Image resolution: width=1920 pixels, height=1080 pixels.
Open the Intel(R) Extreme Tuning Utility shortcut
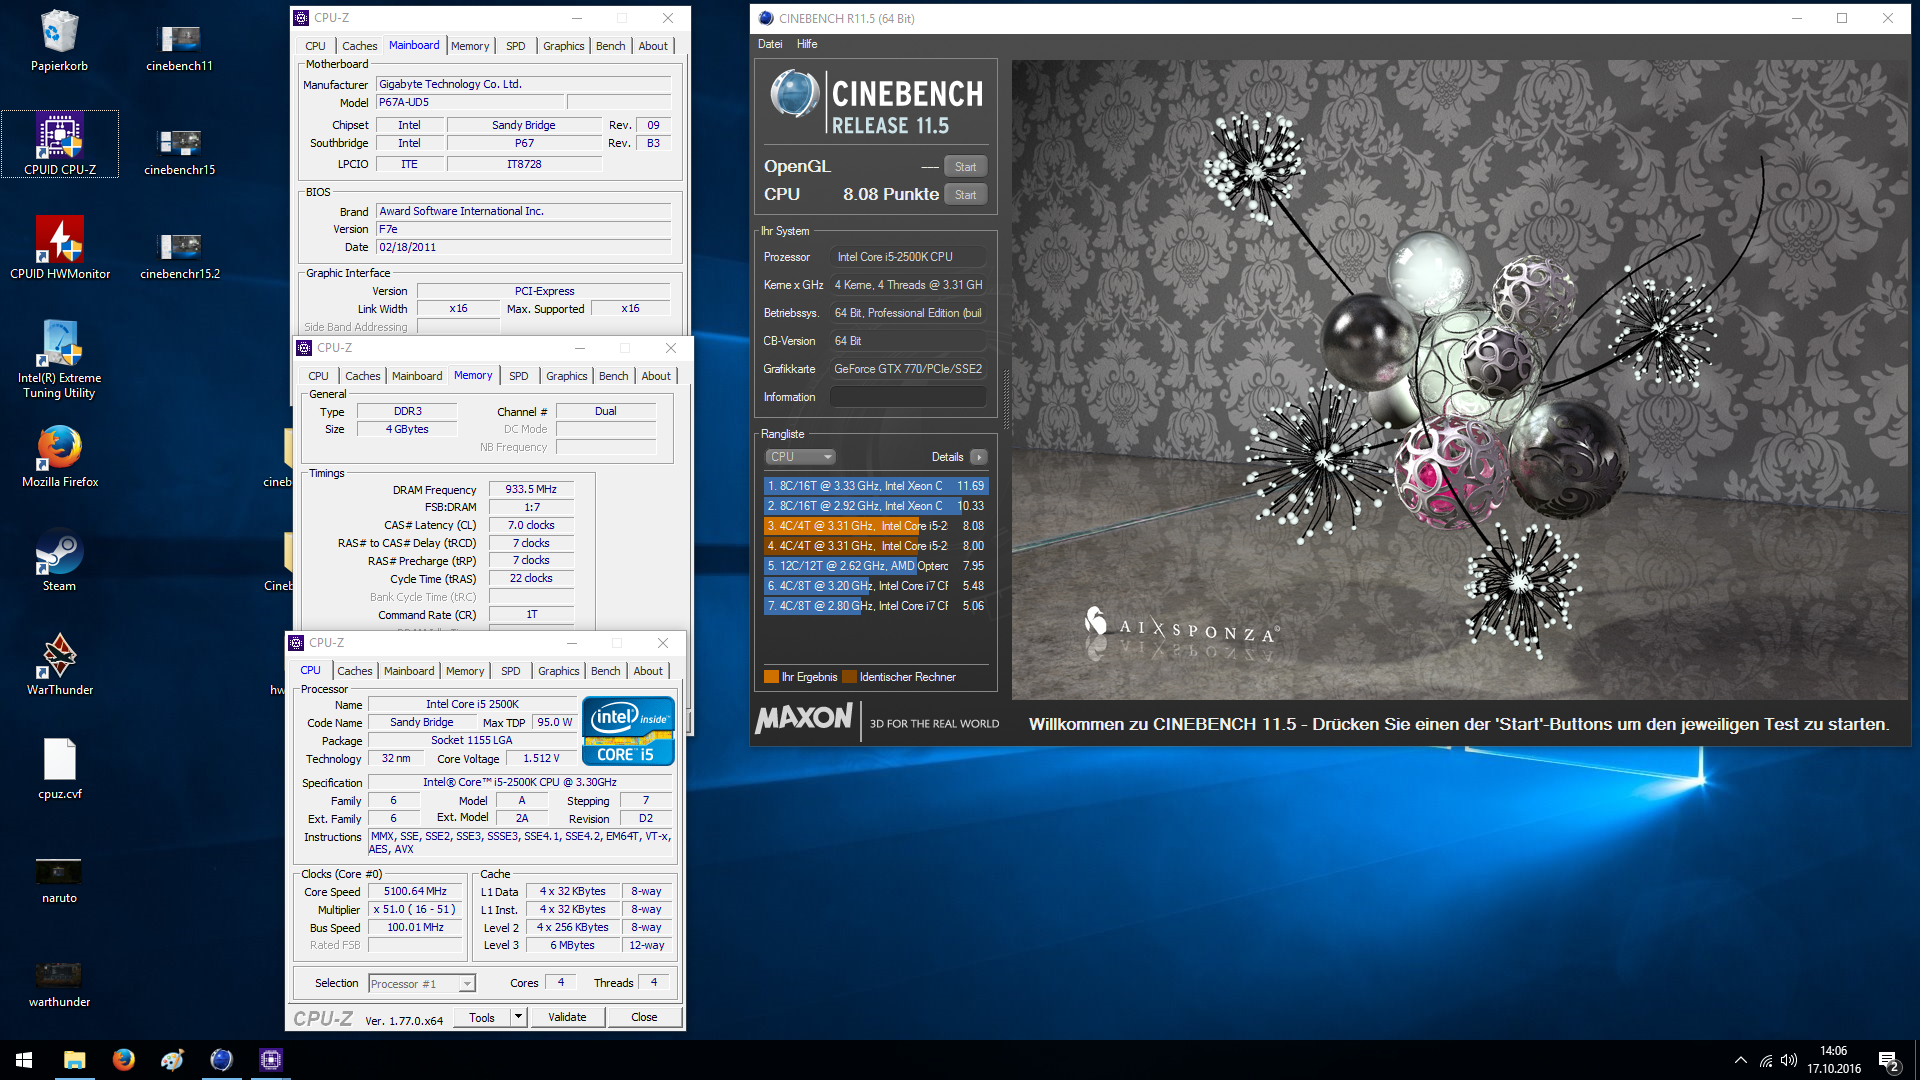click(60, 358)
